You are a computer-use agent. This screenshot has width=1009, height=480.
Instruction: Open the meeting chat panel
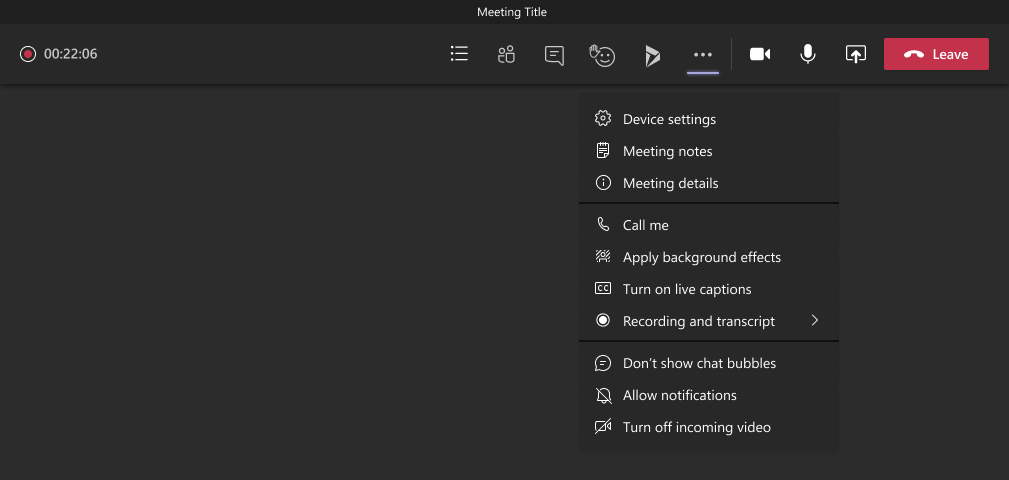click(x=554, y=54)
